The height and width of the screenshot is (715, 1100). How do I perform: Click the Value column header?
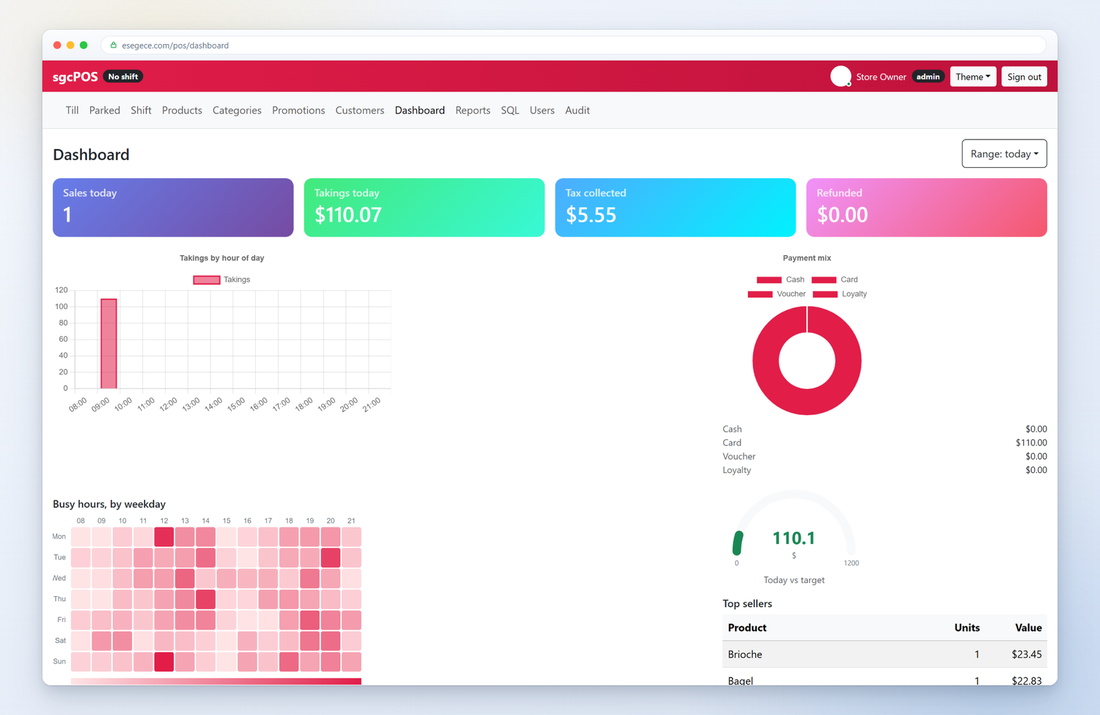[x=1028, y=627]
